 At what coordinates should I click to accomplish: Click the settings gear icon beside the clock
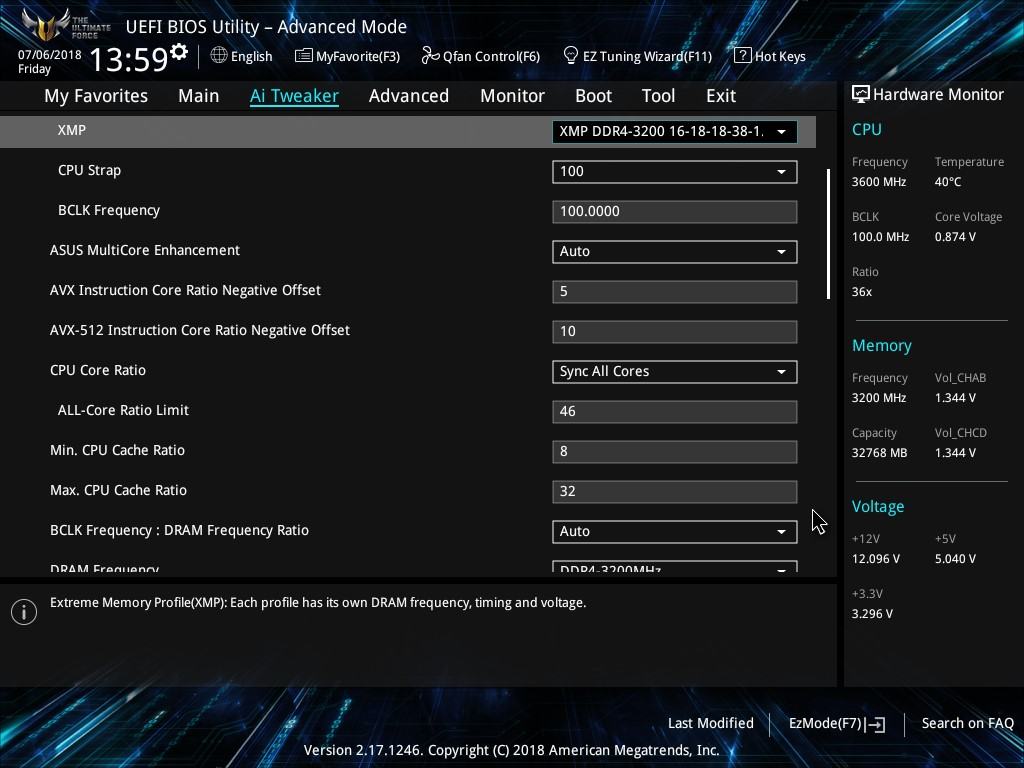pyautogui.click(x=178, y=52)
